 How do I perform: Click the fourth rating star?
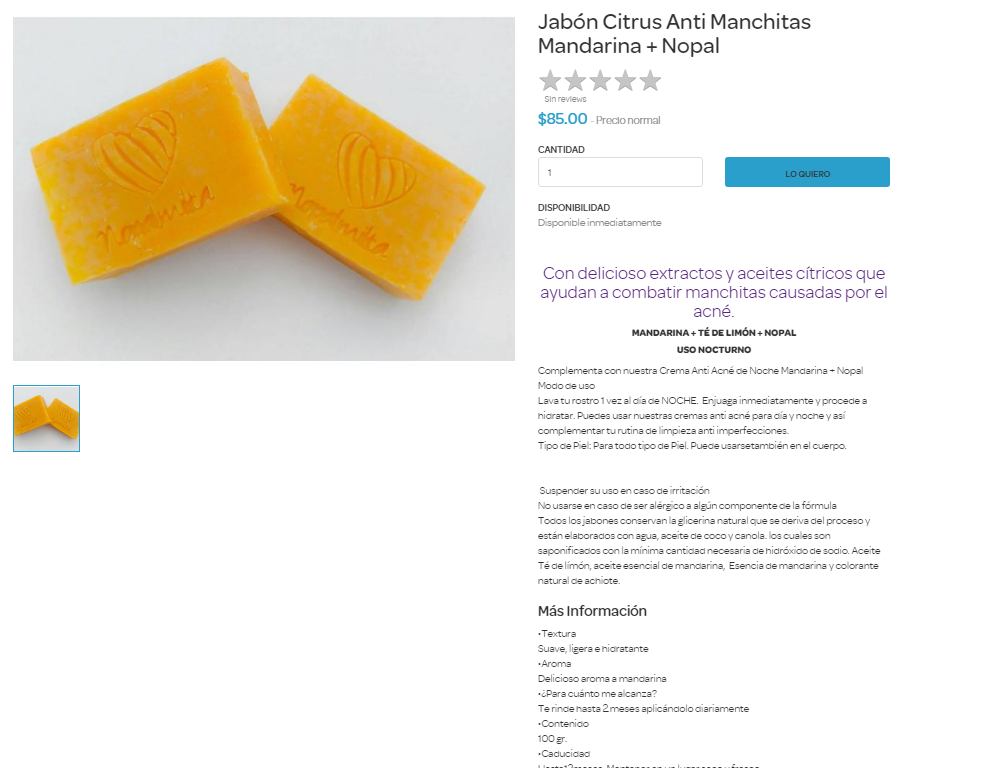pyautogui.click(x=625, y=81)
